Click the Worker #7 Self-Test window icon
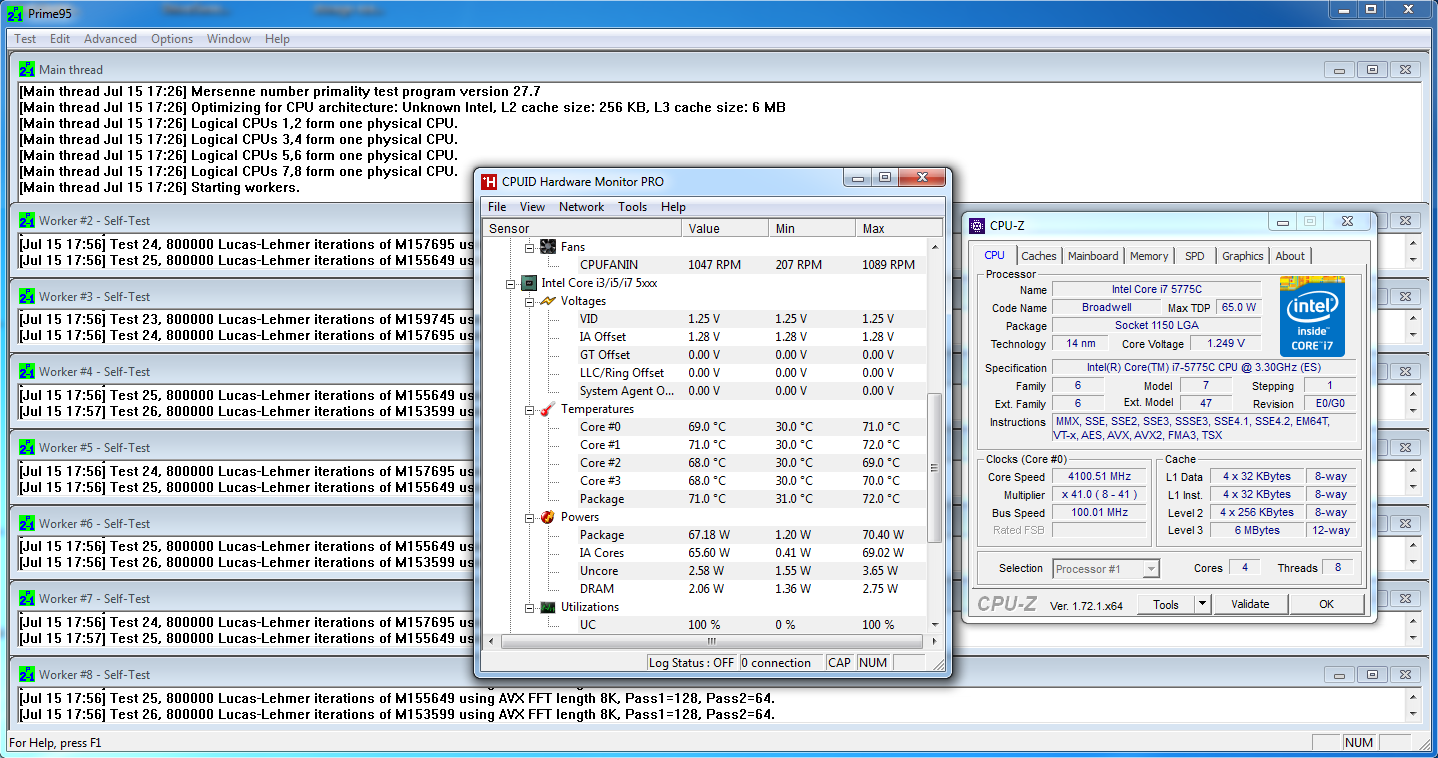 27,598
